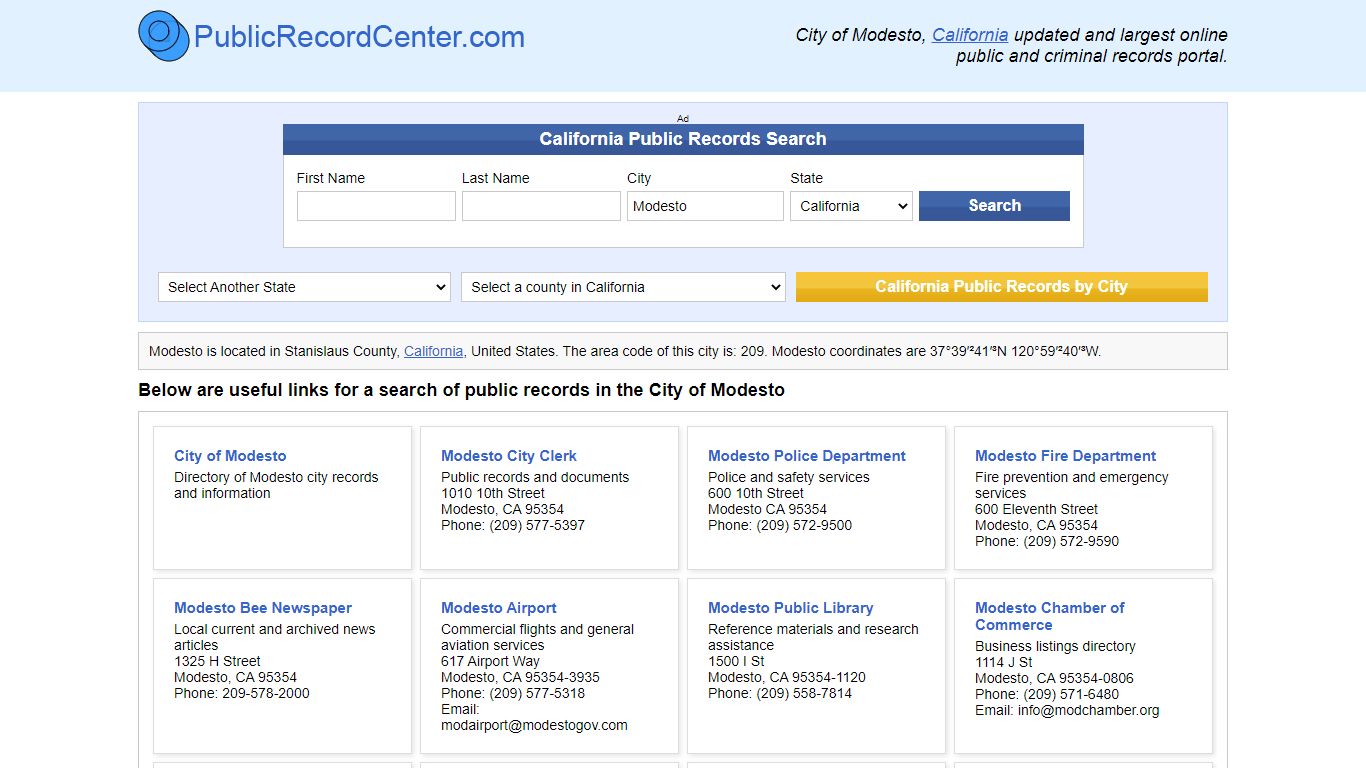Image resolution: width=1366 pixels, height=768 pixels.
Task: Select Modesto Bee address 1325 H Street
Action: [217, 661]
